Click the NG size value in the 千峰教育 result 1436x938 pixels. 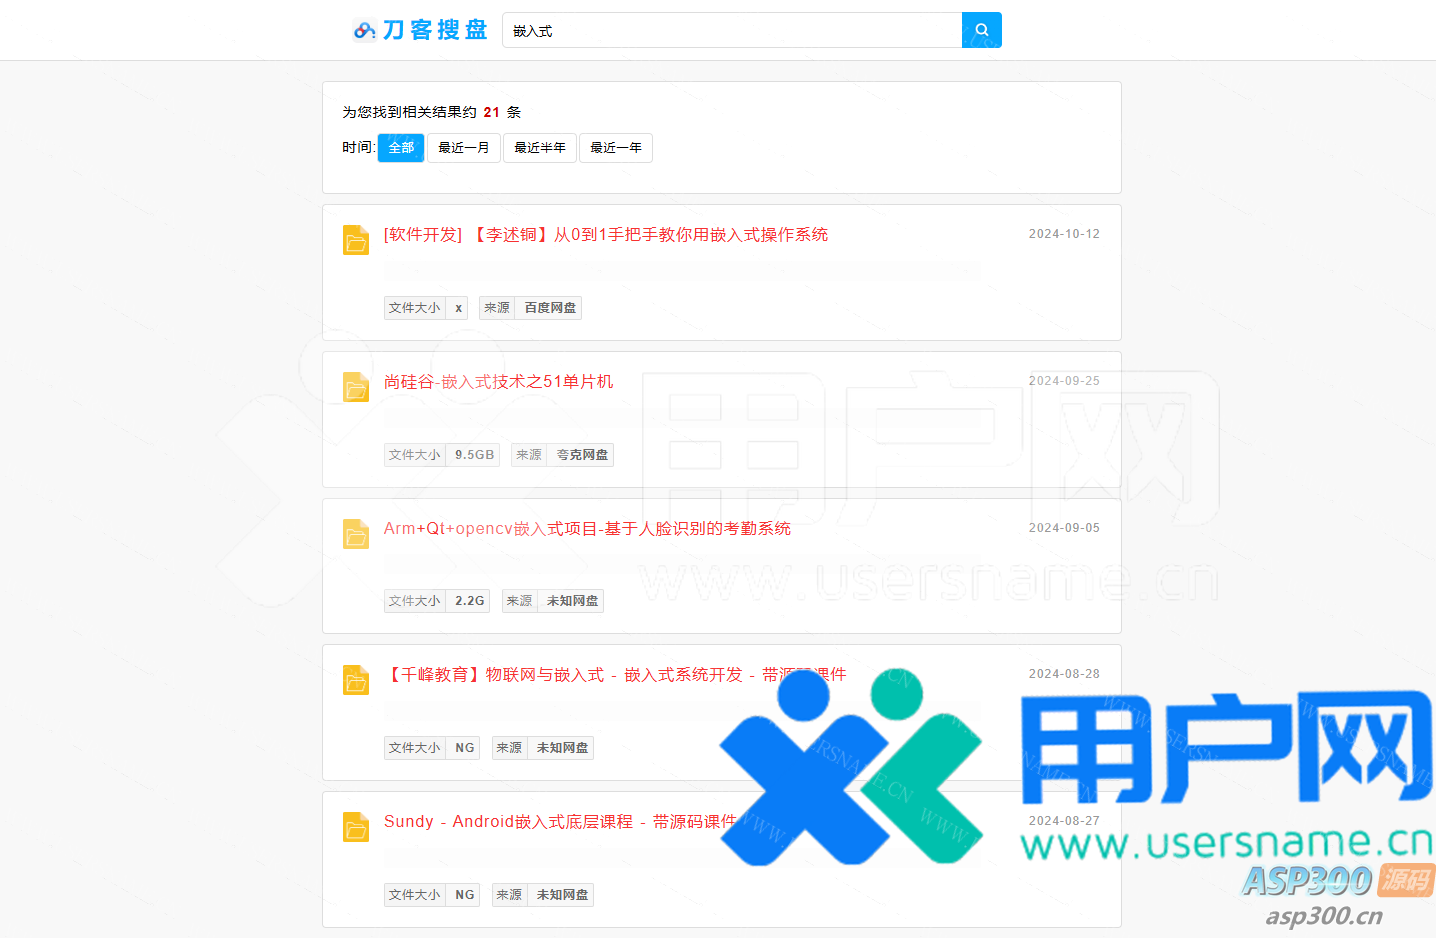point(465,748)
